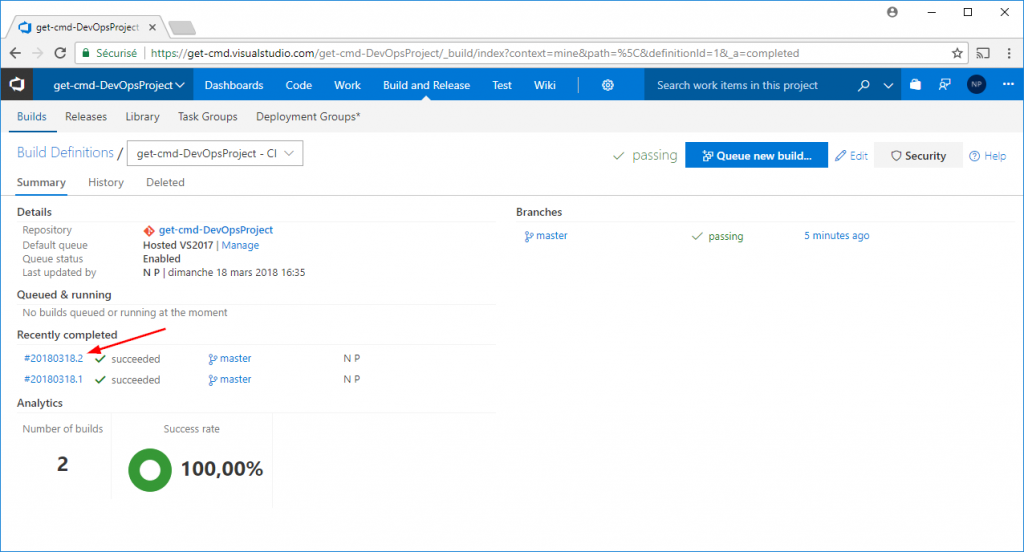The height and width of the screenshot is (552, 1024).
Task: Switch to the Summary tab
Action: pyautogui.click(x=41, y=182)
